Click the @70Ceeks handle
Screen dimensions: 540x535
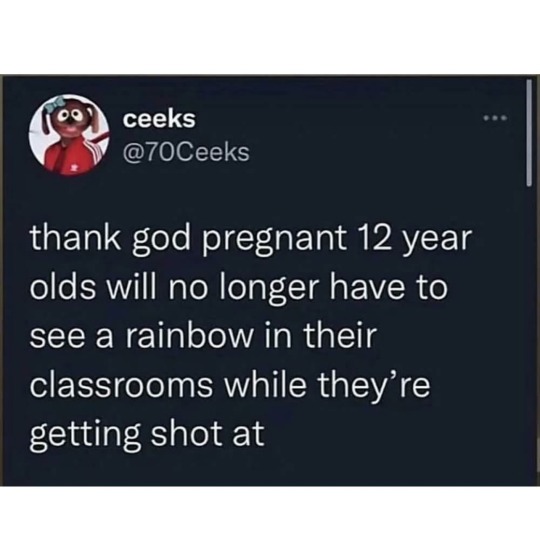pyautogui.click(x=186, y=153)
